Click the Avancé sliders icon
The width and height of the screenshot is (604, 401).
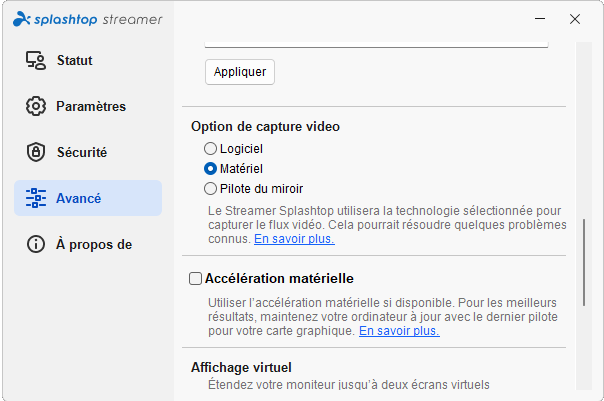point(36,198)
